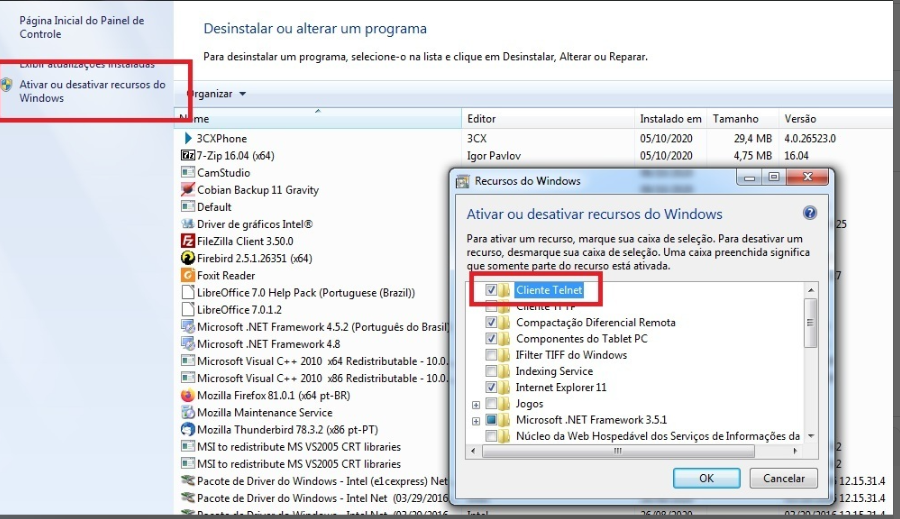Select Pacote de Driver Intel Net (03/29/2016) row
This screenshot has height=519, width=900.
pyautogui.click(x=313, y=498)
